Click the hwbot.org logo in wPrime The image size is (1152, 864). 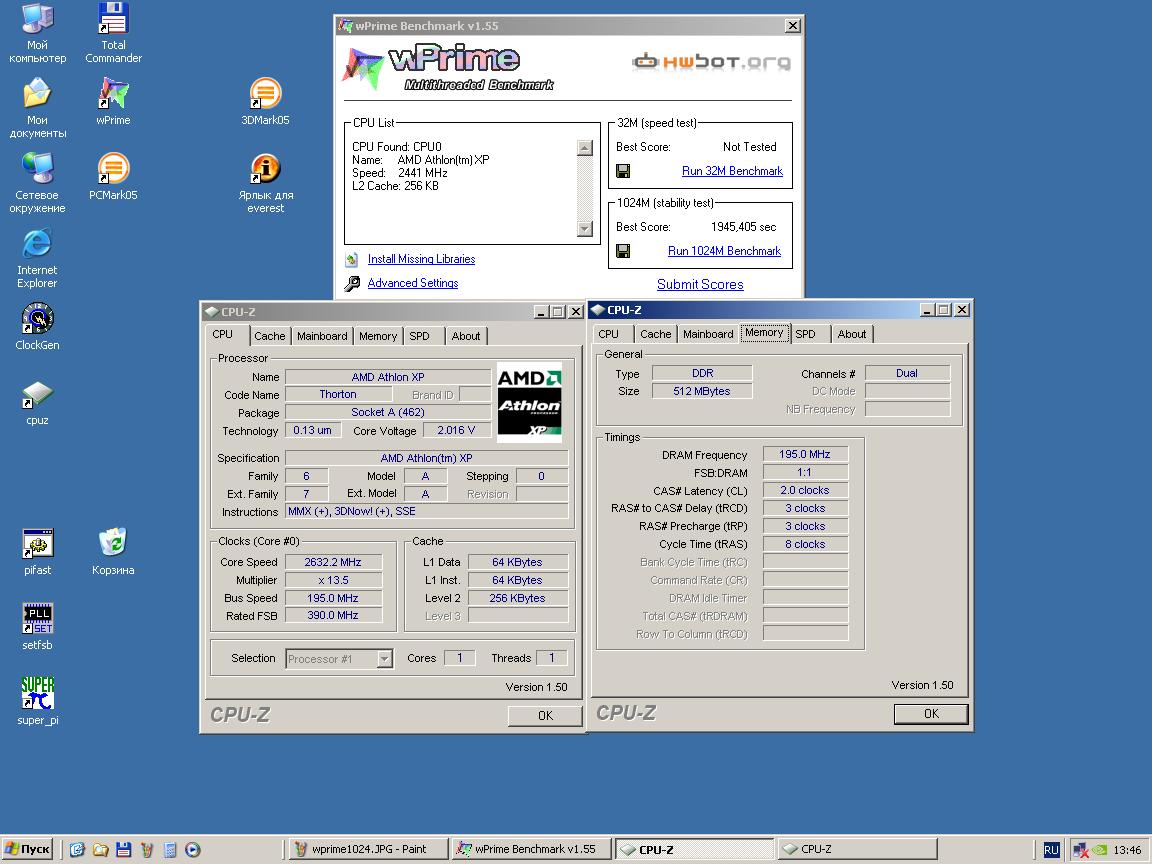711,62
